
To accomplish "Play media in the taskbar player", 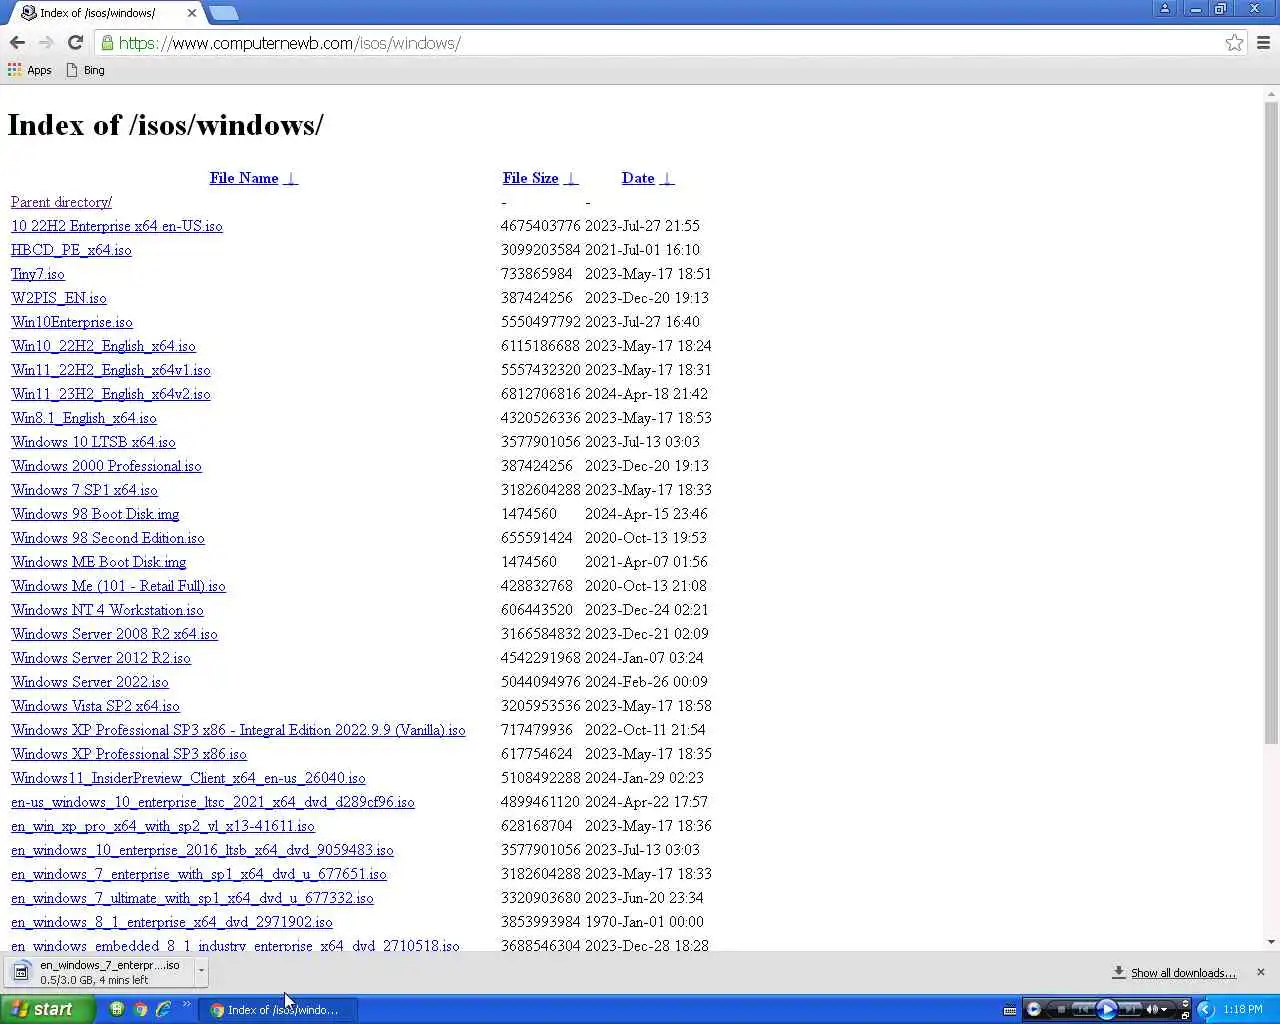I will tap(1107, 1009).
